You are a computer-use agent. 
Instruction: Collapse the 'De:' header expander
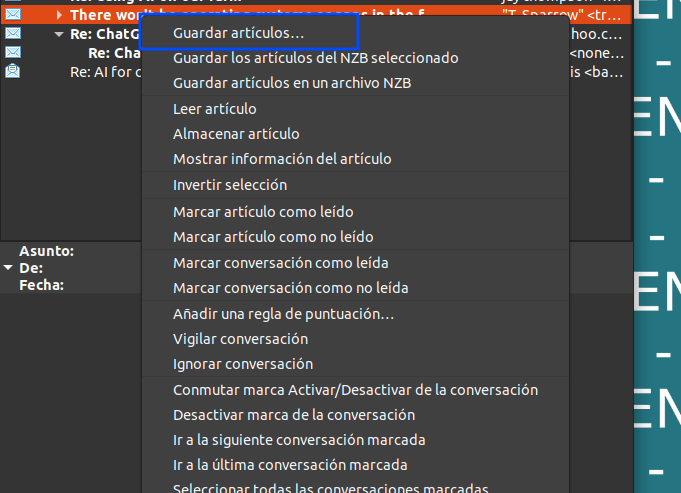8,268
